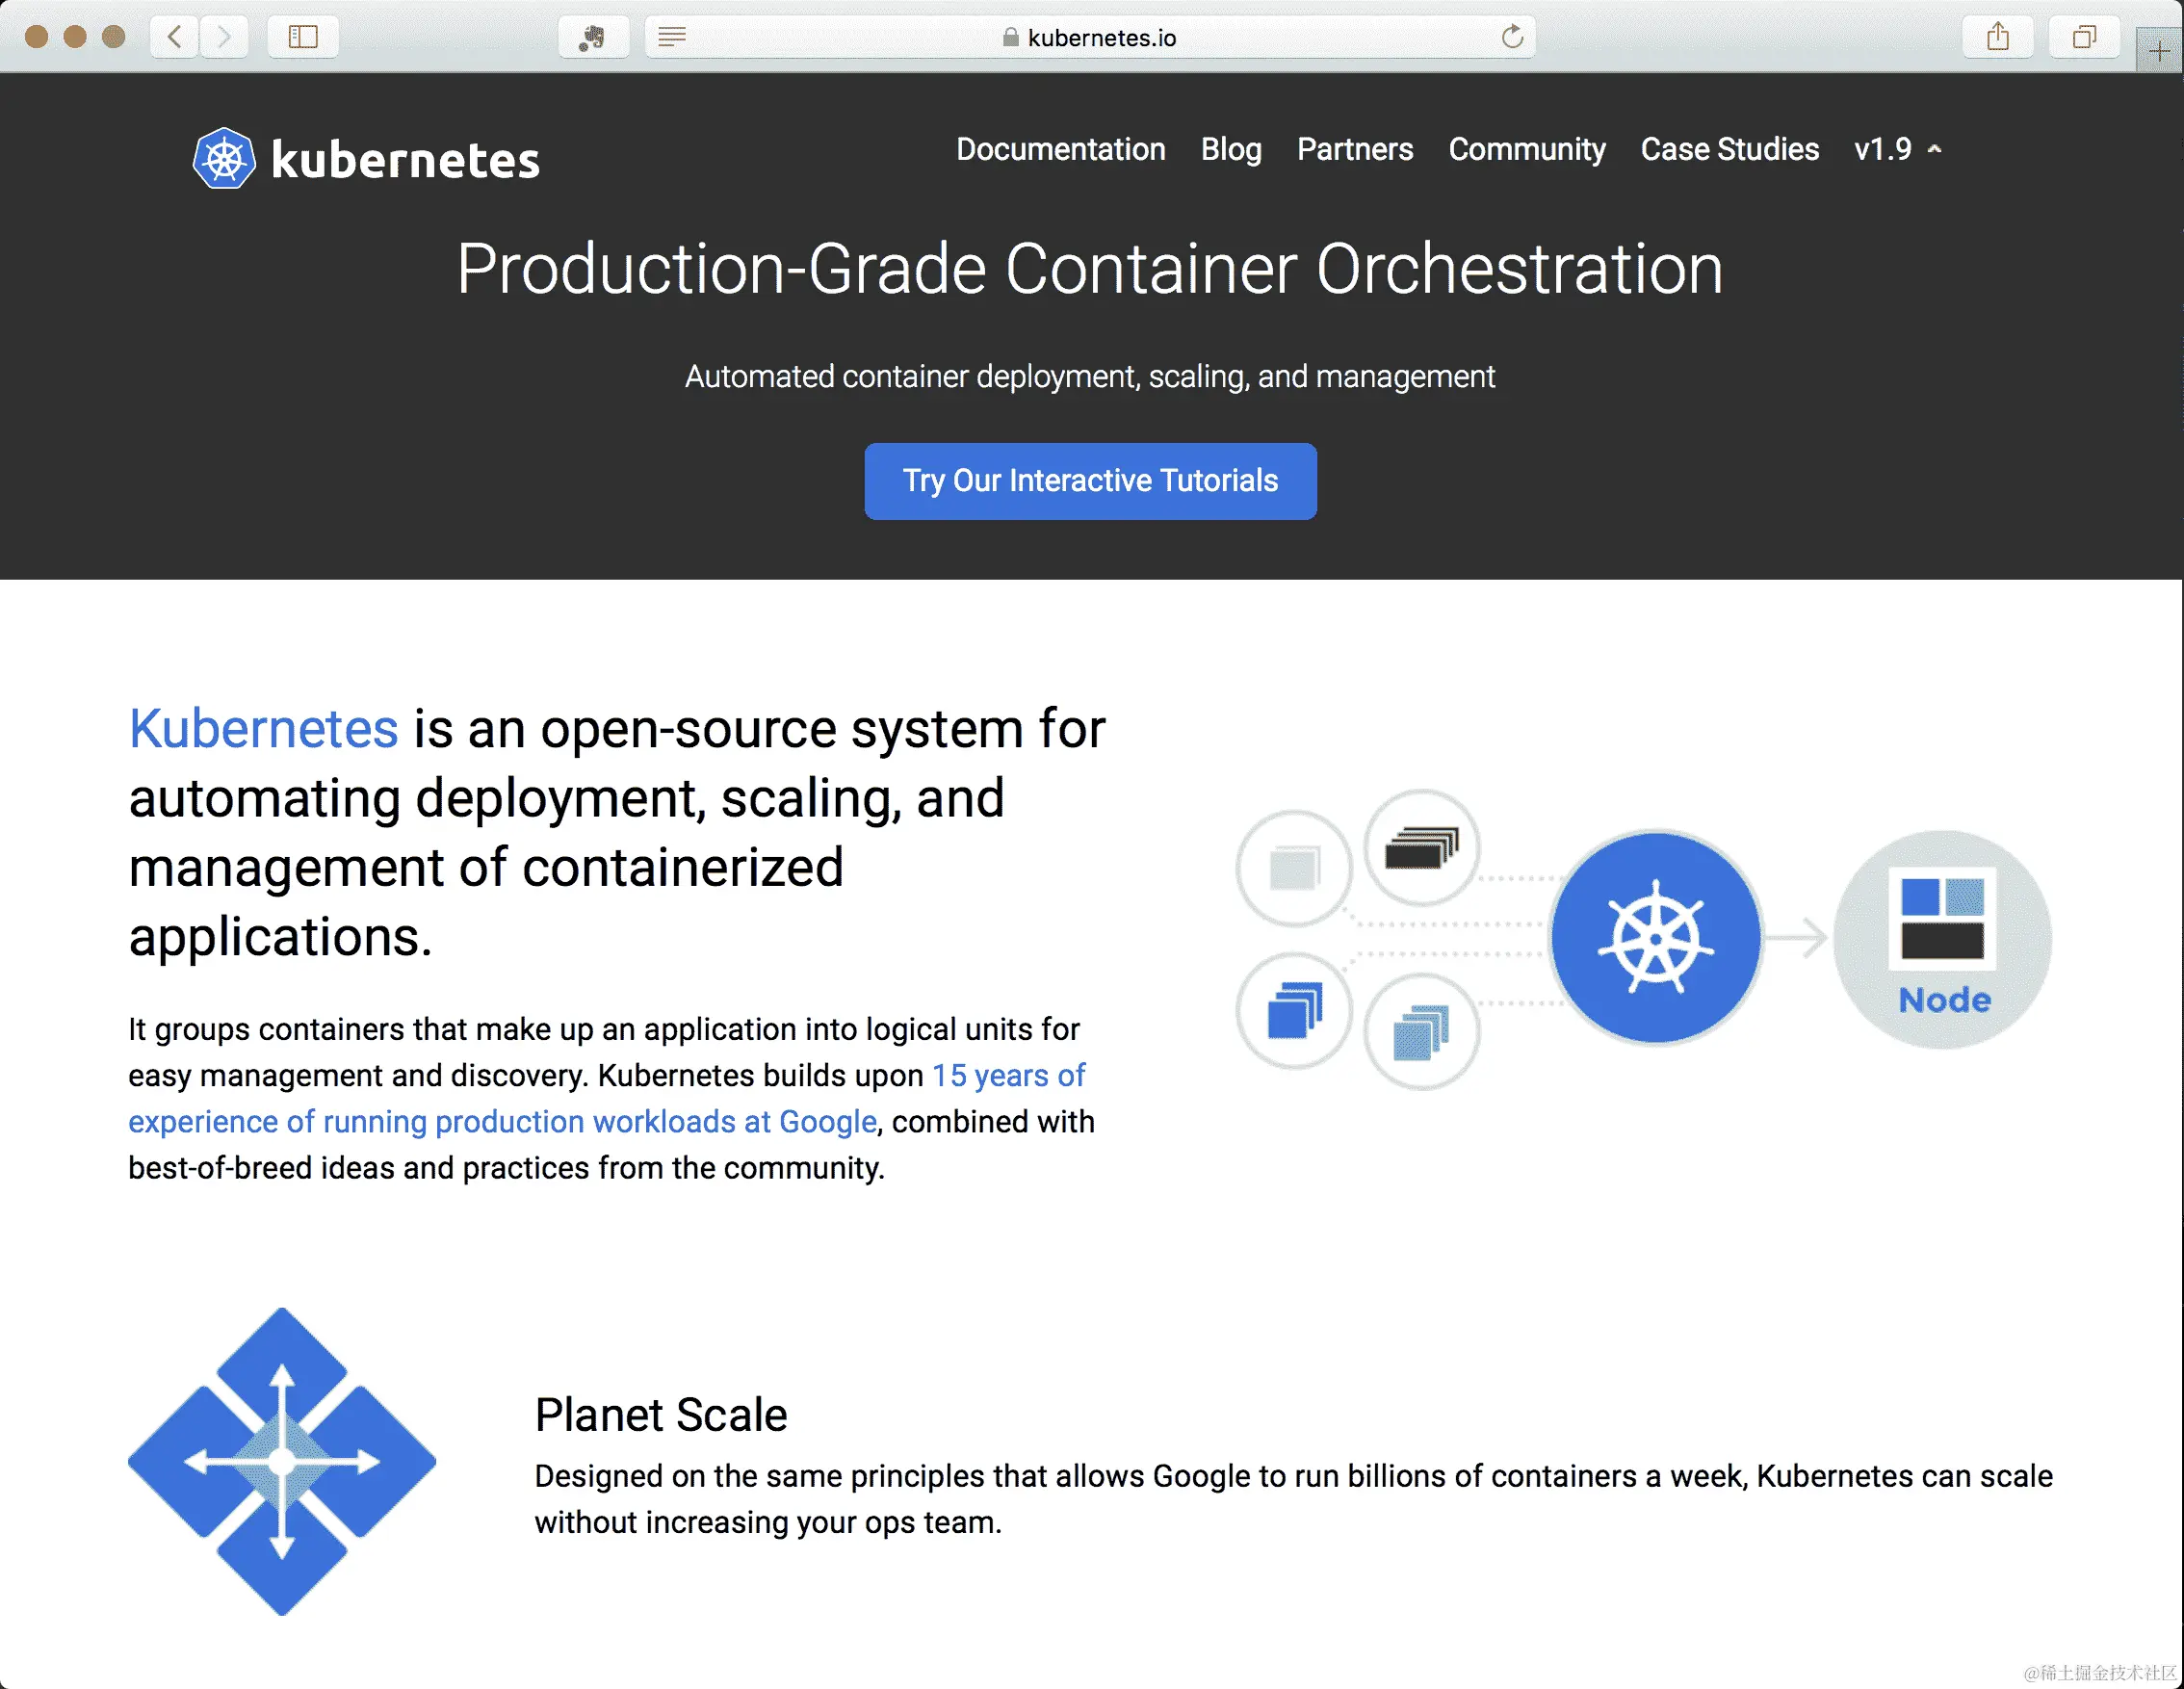Open Reader view in the address bar

point(672,37)
